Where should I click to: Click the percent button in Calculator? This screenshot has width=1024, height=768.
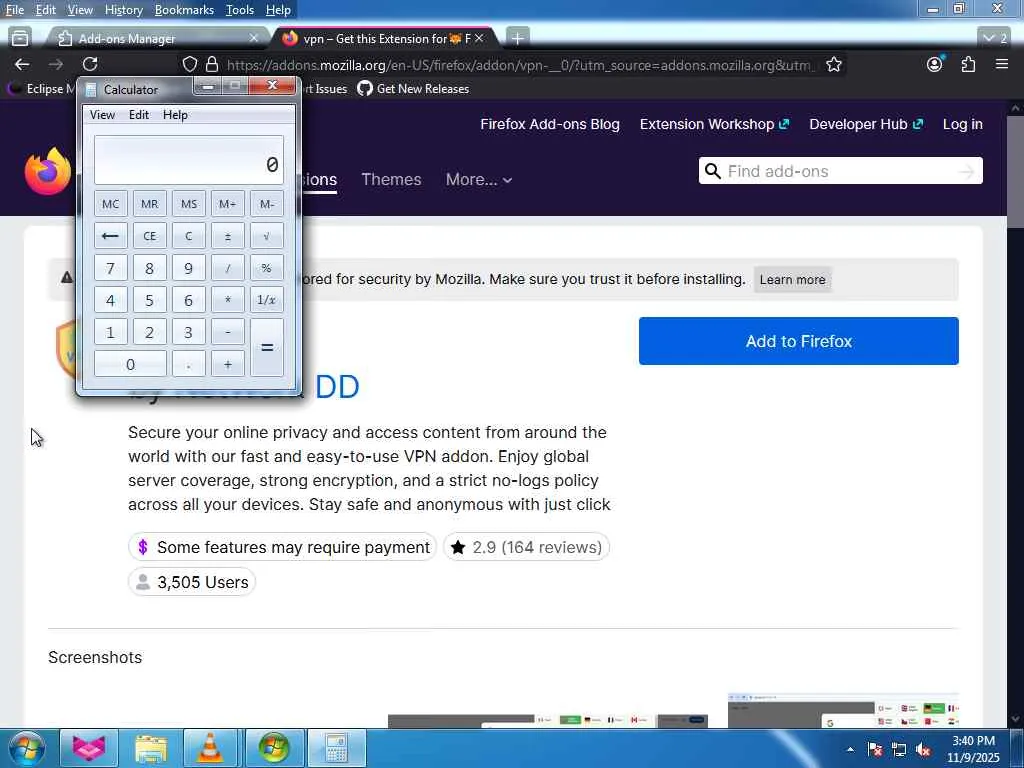click(266, 268)
